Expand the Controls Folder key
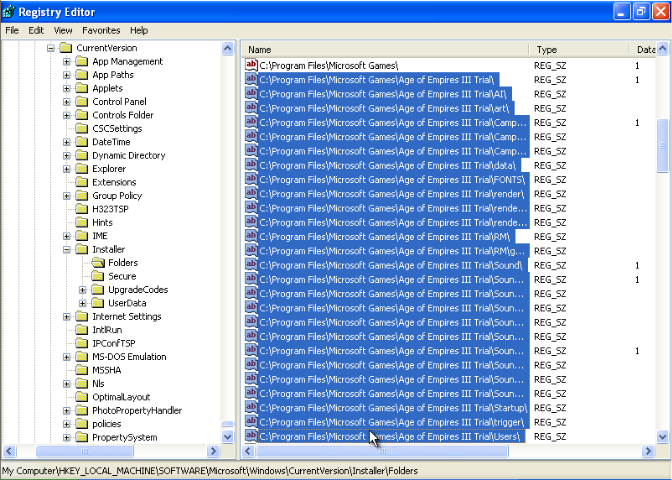 tap(67, 115)
